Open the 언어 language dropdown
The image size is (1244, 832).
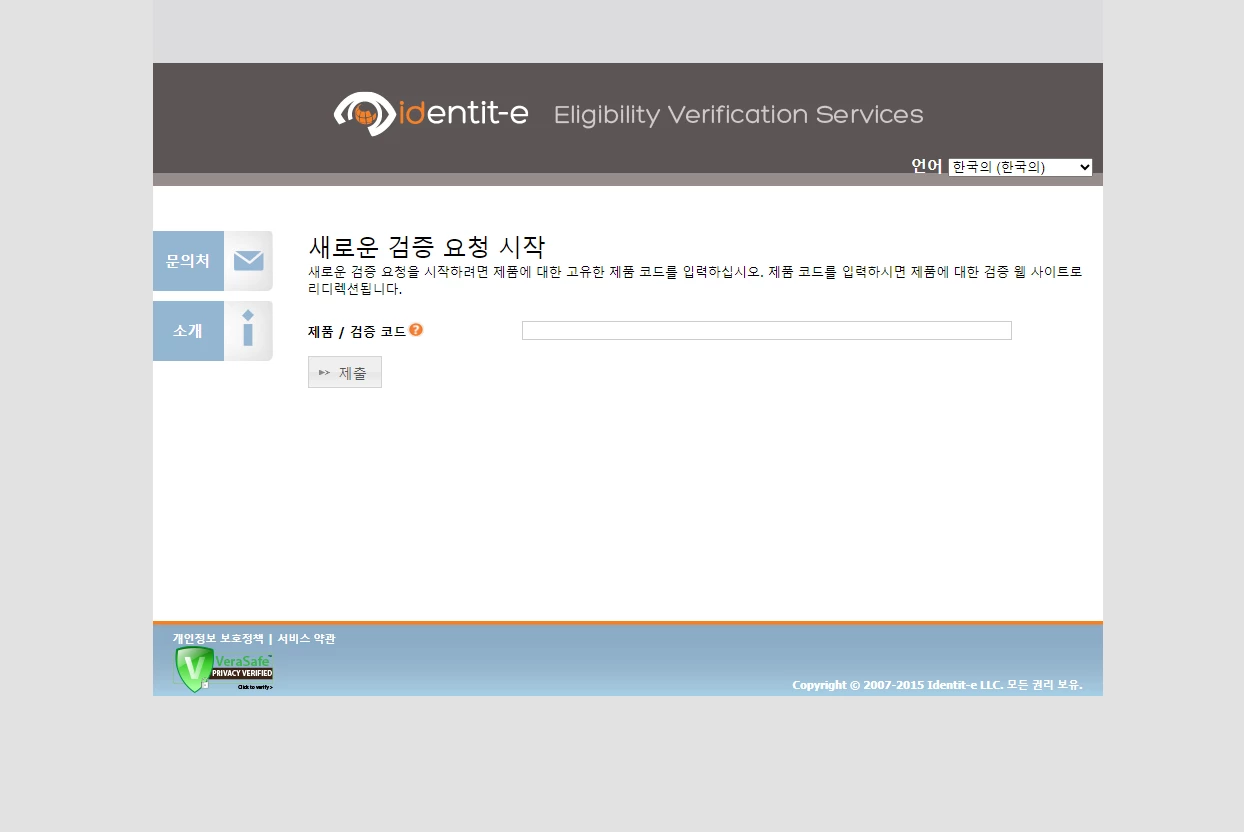1020,167
